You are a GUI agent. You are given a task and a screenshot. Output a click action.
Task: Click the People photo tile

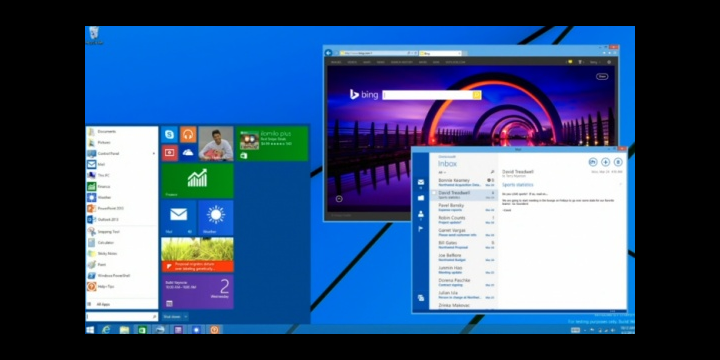[216, 144]
